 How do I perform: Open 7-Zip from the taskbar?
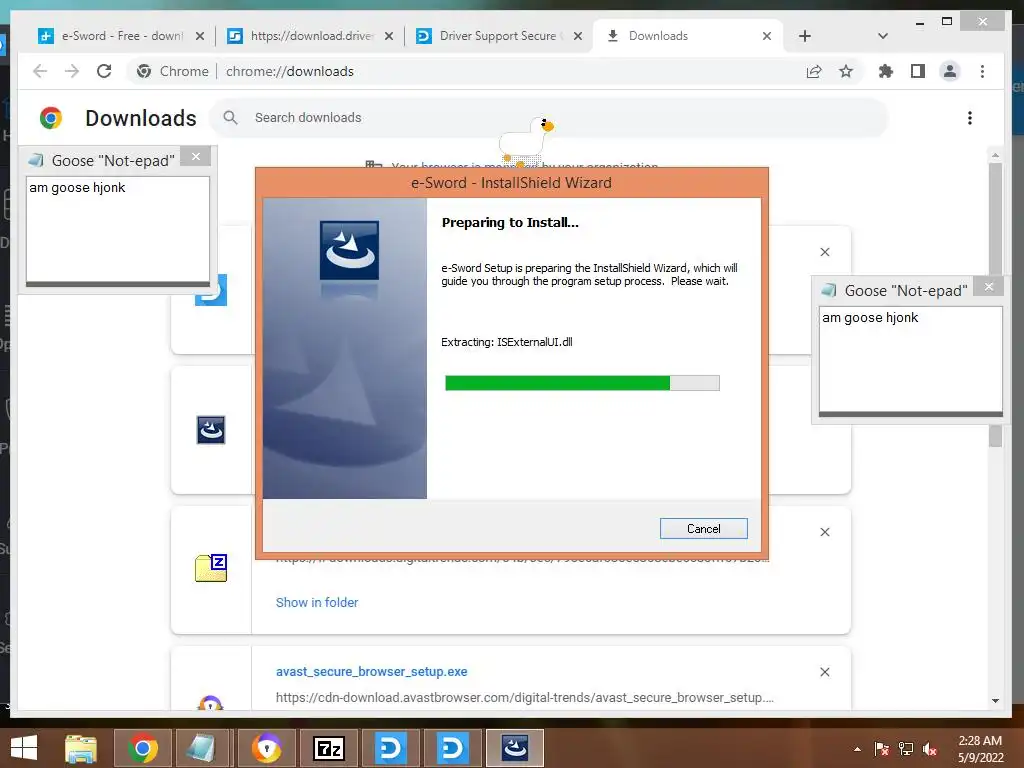[328, 748]
